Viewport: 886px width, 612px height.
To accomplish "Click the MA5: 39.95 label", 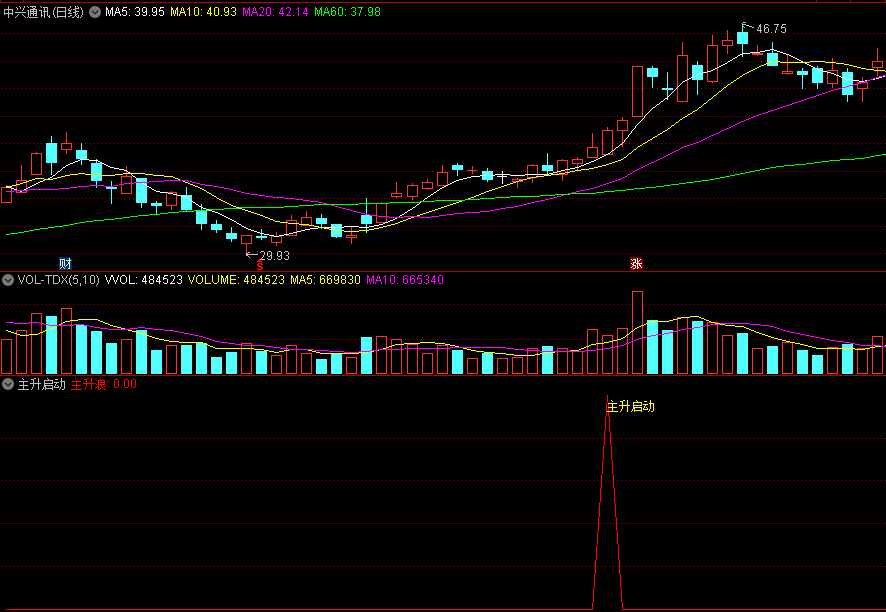I will 134,12.
